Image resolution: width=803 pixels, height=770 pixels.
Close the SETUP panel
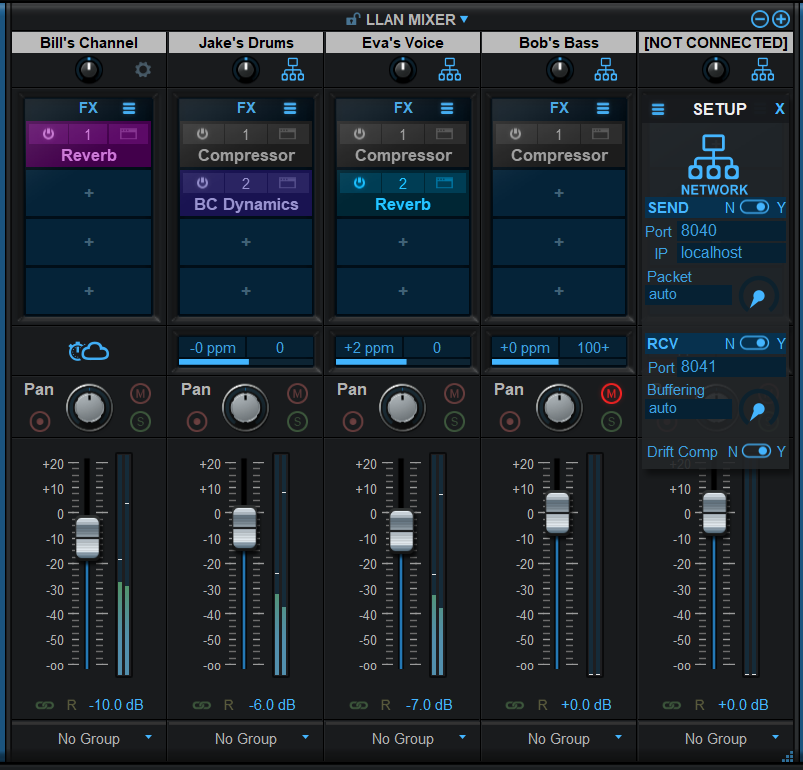coord(779,109)
